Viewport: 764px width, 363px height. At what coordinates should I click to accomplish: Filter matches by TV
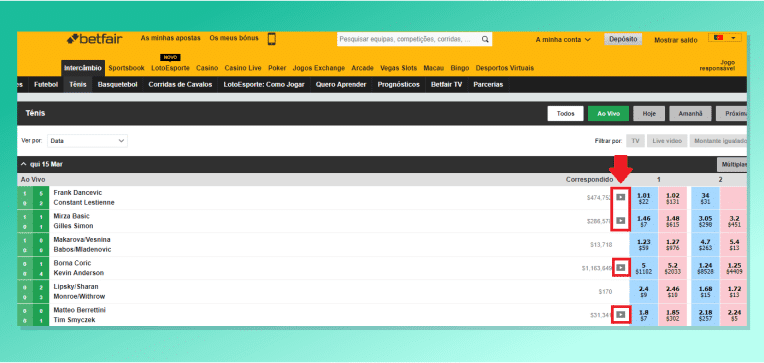click(x=635, y=141)
